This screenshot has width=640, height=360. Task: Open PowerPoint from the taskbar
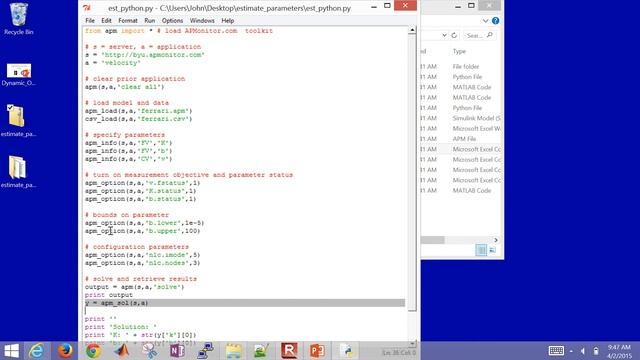[x=318, y=351]
